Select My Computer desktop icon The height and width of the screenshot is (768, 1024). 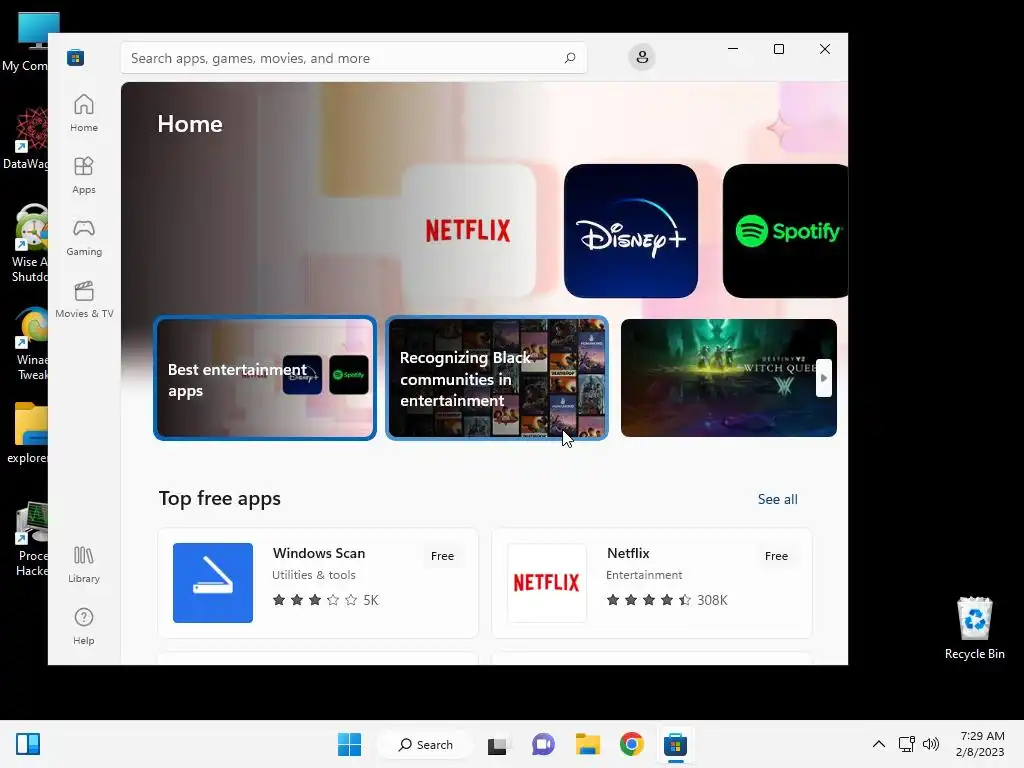pos(25,42)
